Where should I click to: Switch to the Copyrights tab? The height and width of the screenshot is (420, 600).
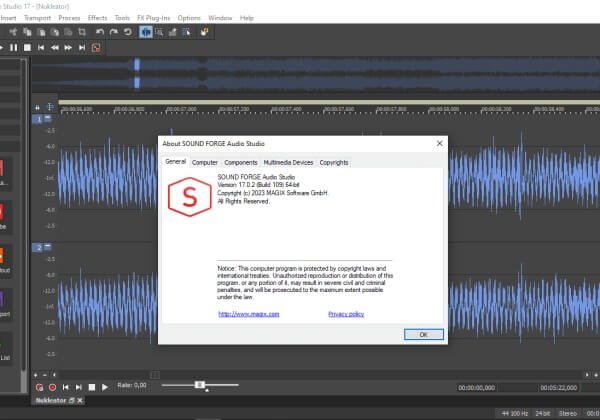(x=334, y=163)
